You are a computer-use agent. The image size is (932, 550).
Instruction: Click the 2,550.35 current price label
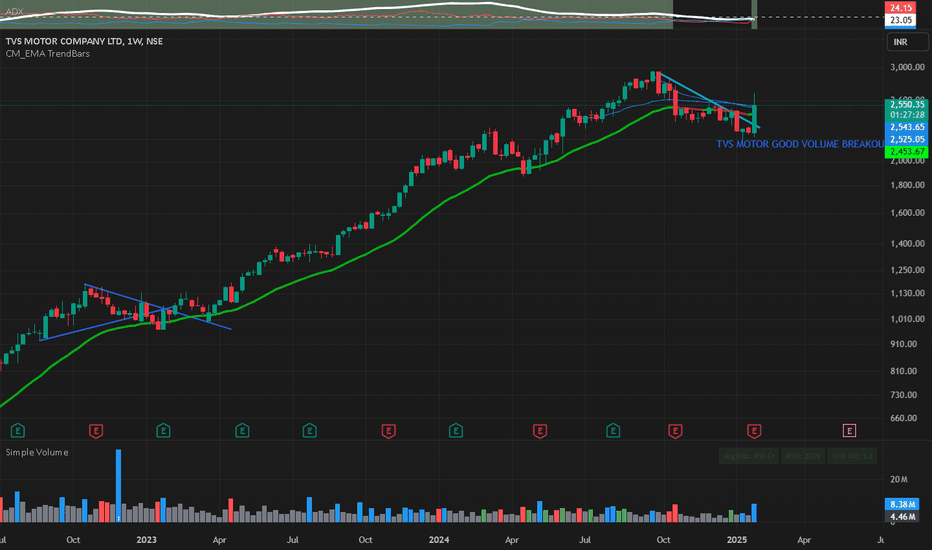pos(907,104)
